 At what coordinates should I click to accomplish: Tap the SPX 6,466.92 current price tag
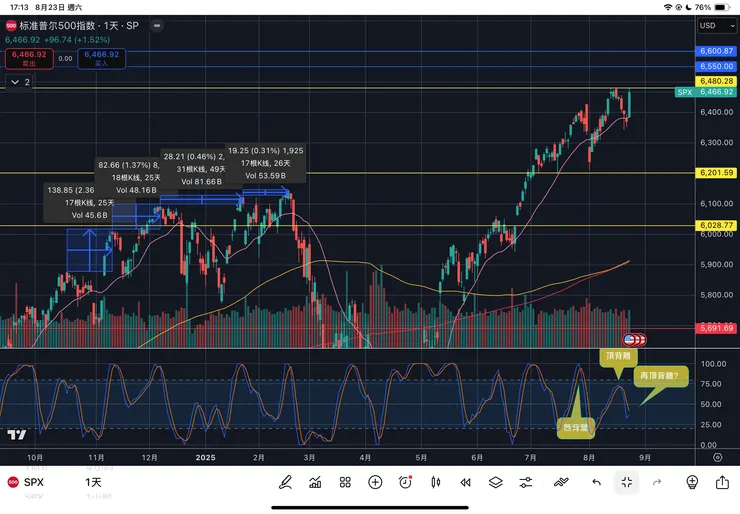706,92
